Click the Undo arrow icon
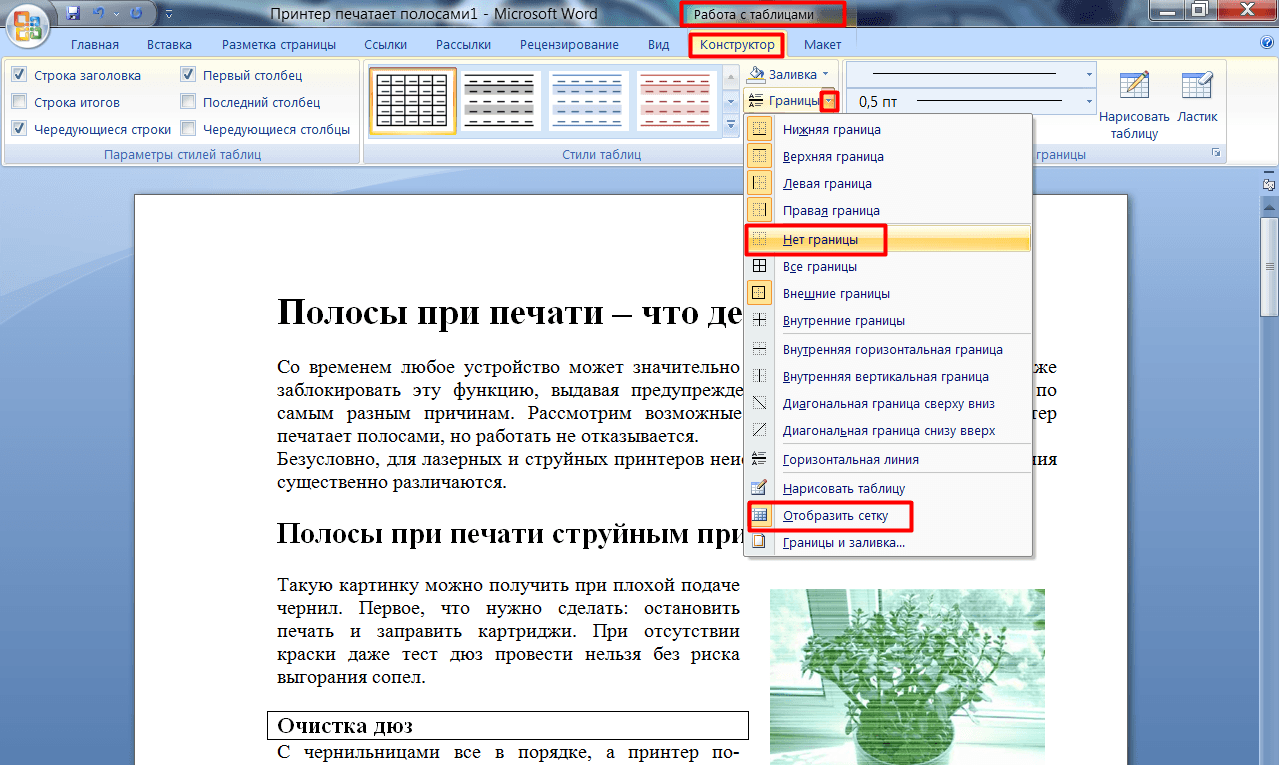This screenshot has height=765, width=1279. (x=98, y=13)
